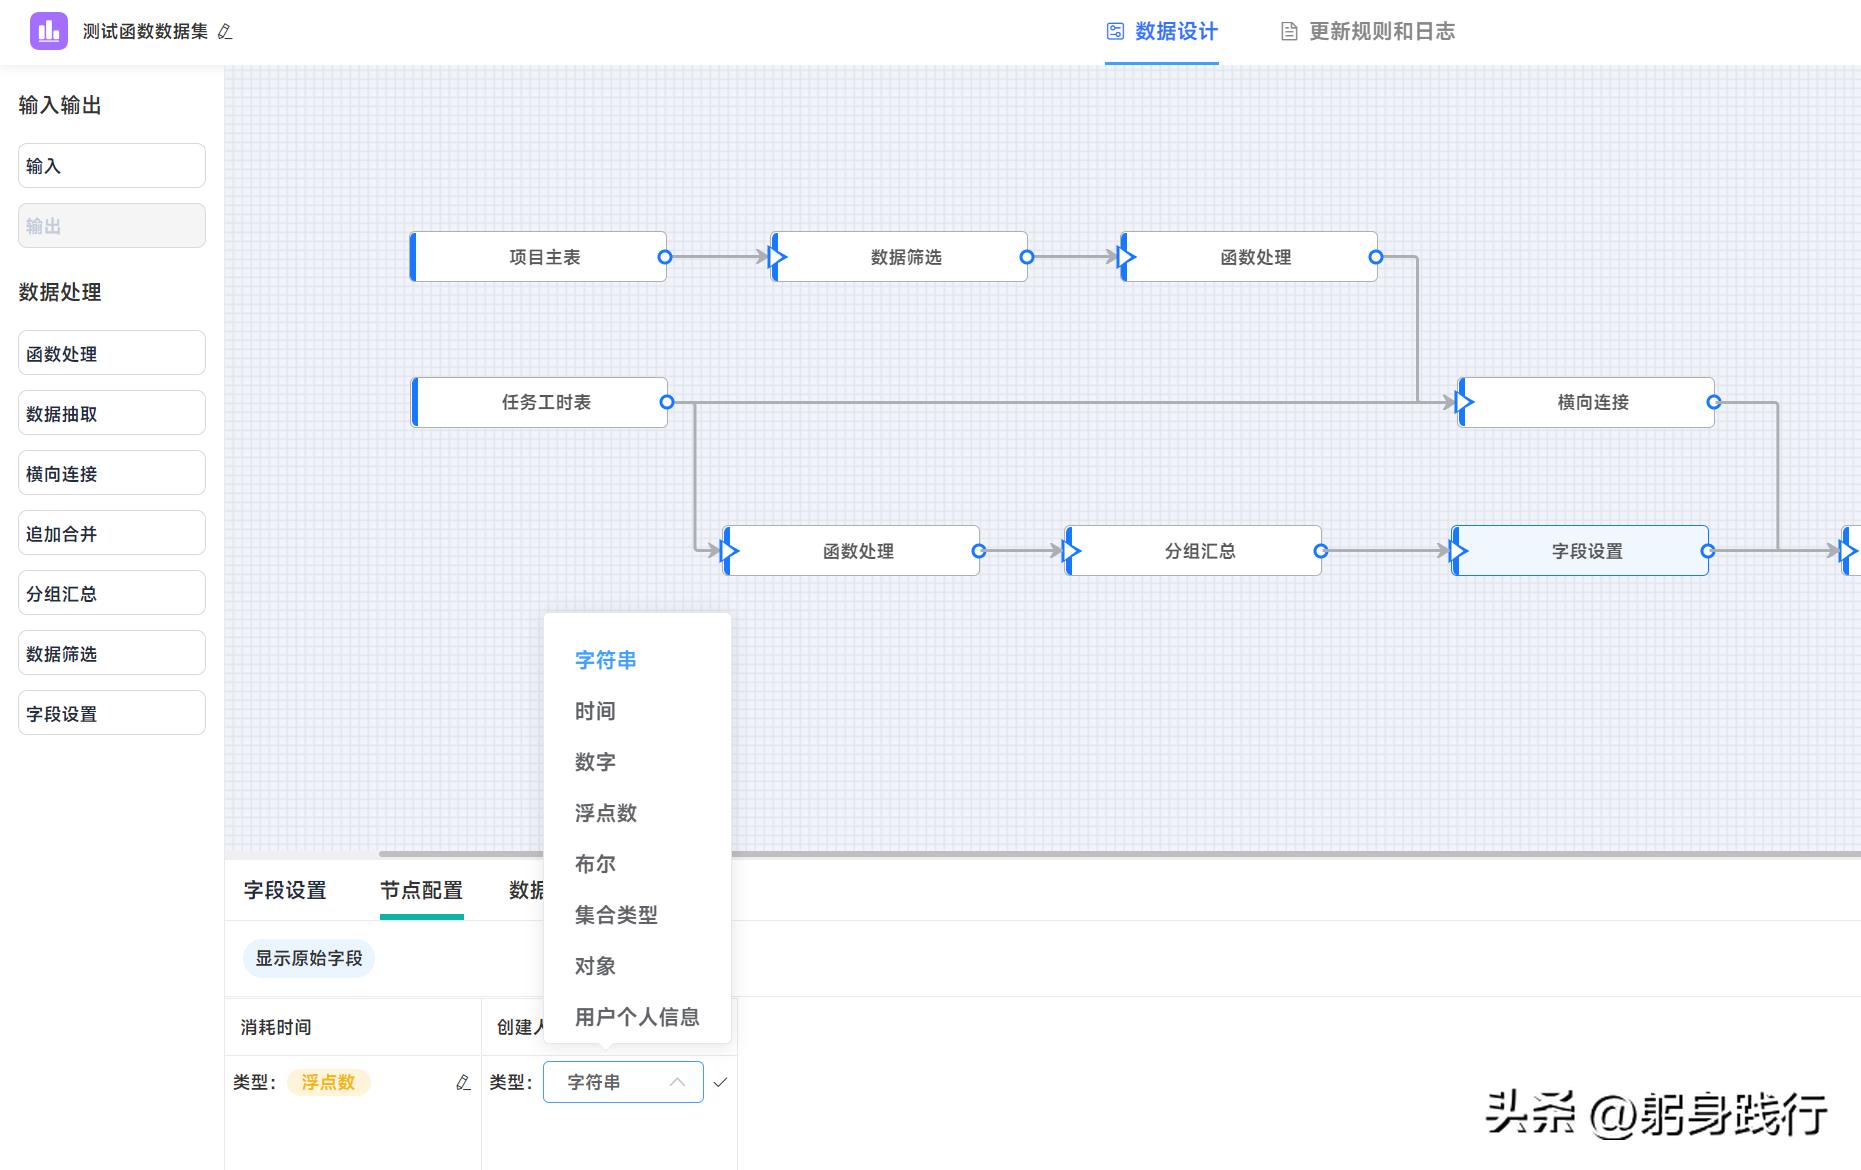Click the 数据设计 tab icon
1861x1170 pixels.
coord(1115,31)
